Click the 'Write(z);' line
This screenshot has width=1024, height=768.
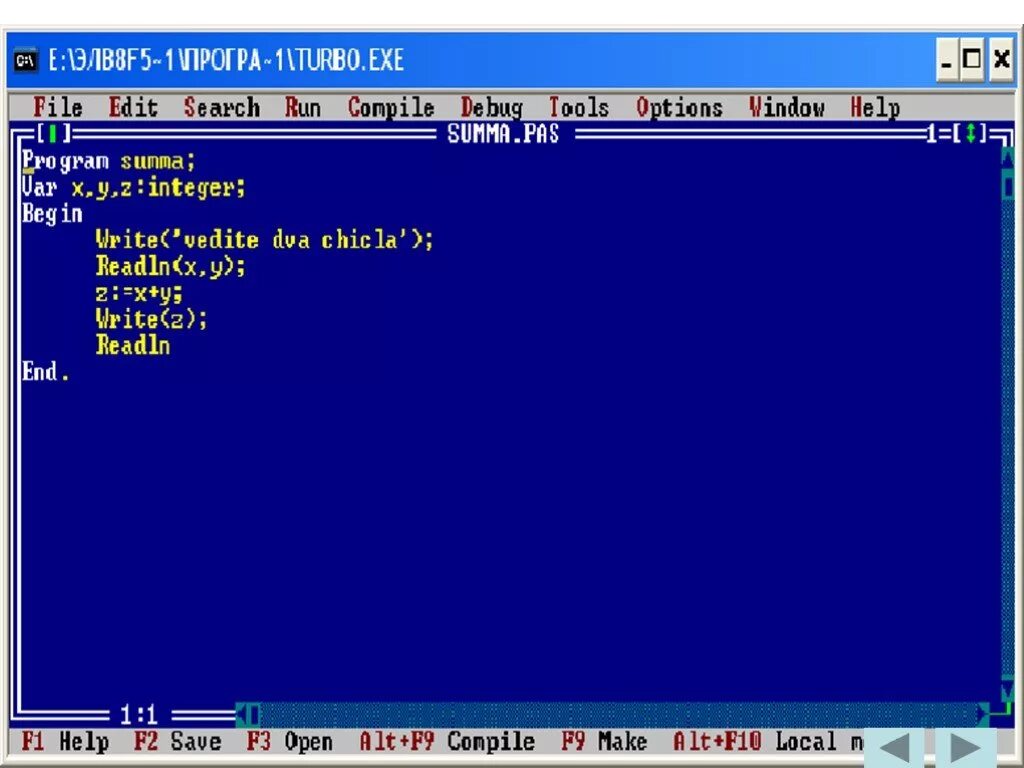pyautogui.click(x=152, y=319)
